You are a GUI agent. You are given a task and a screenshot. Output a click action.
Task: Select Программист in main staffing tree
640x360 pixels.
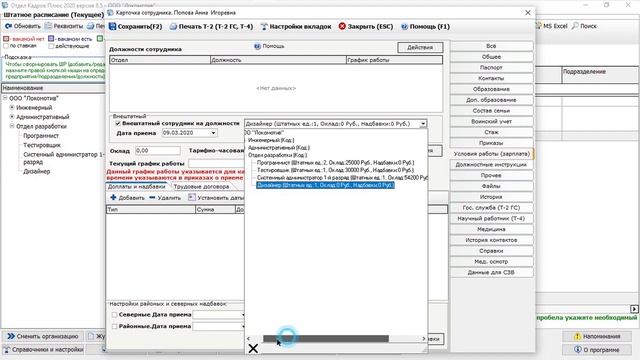41,136
